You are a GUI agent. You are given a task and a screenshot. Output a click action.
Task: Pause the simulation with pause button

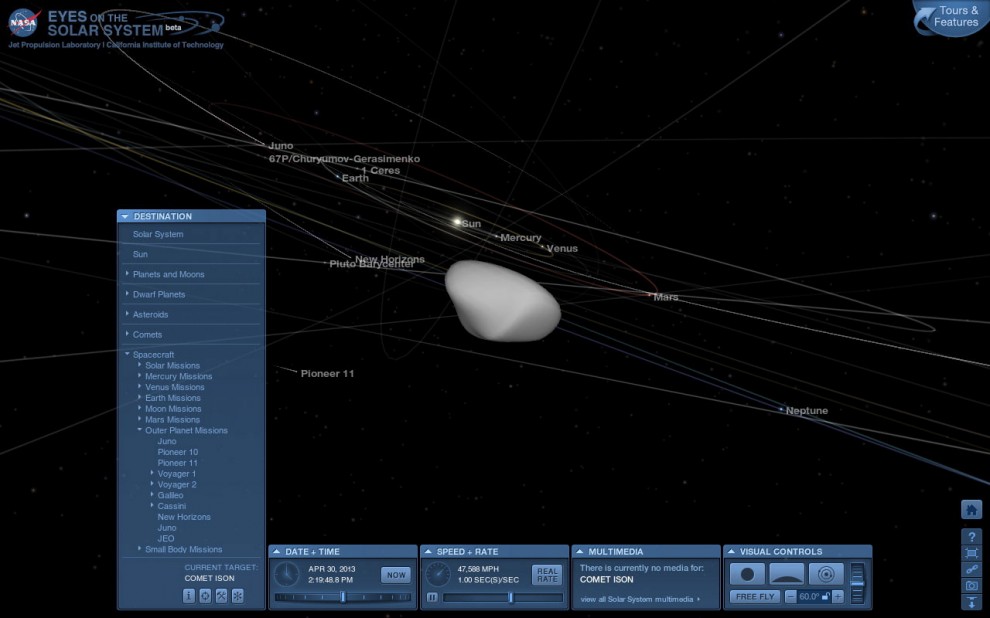click(x=432, y=597)
